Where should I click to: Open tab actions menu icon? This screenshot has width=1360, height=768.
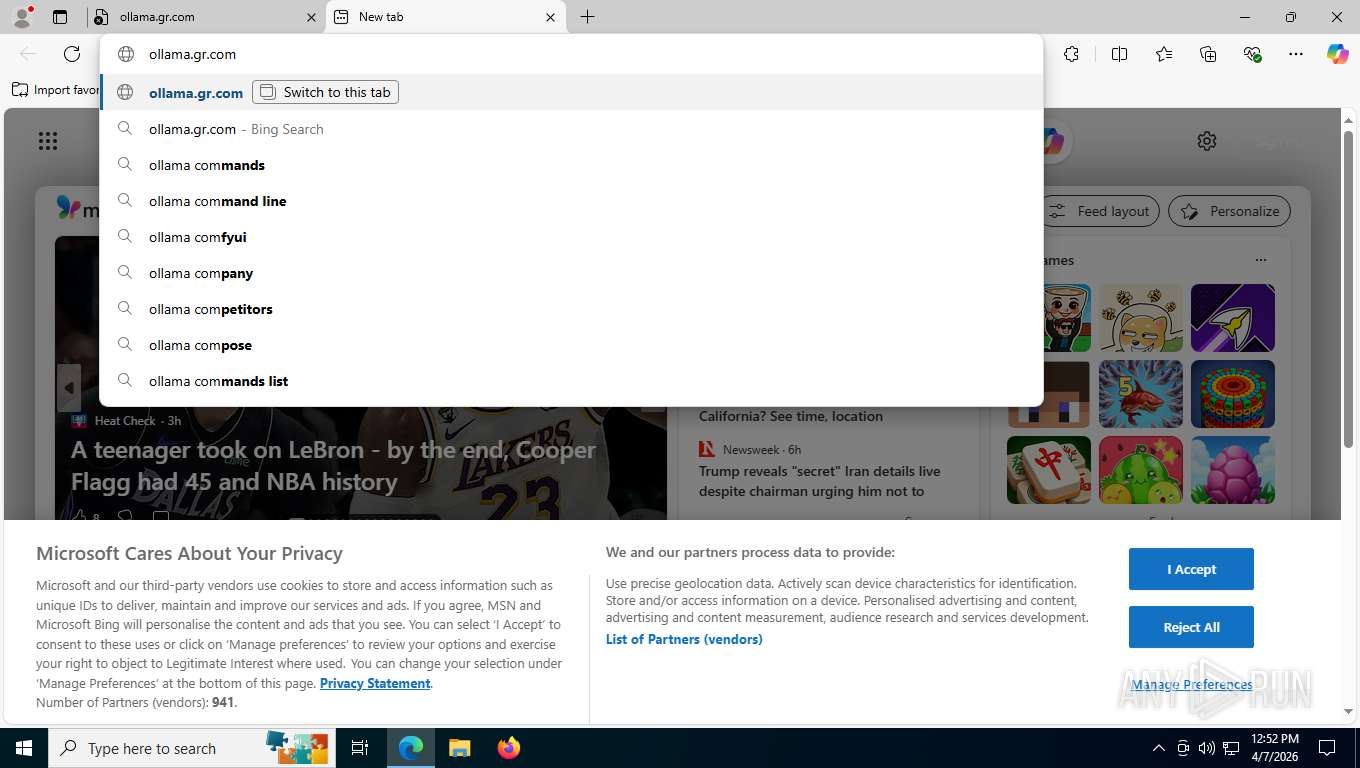[x=60, y=17]
